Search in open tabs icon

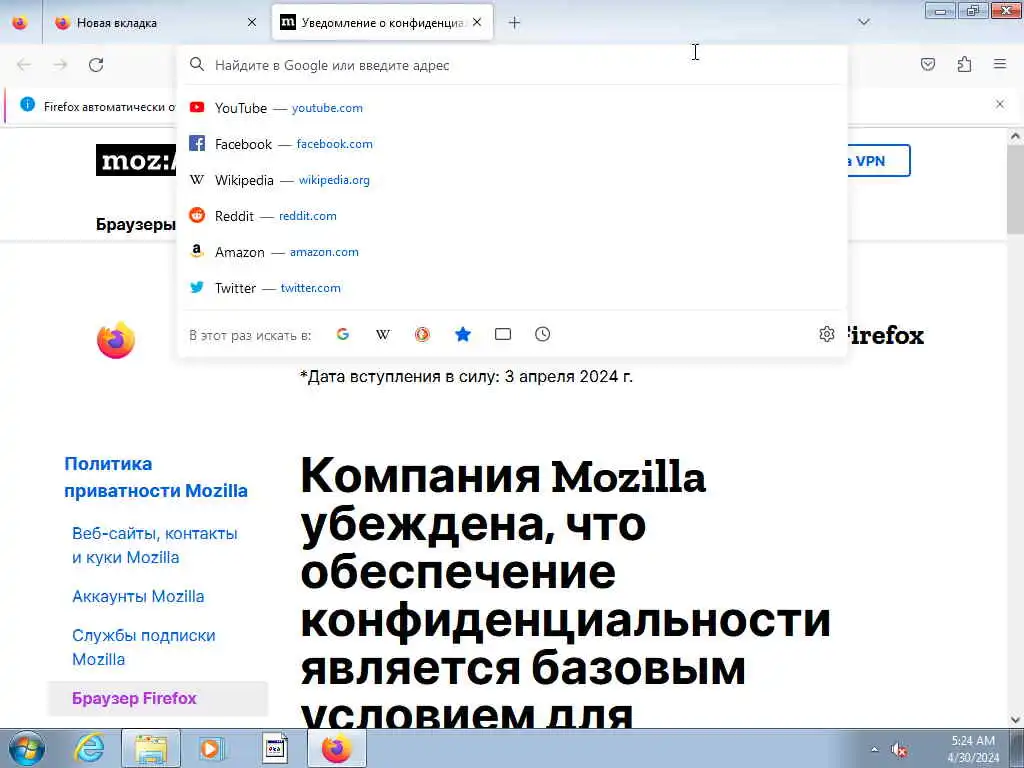click(503, 334)
